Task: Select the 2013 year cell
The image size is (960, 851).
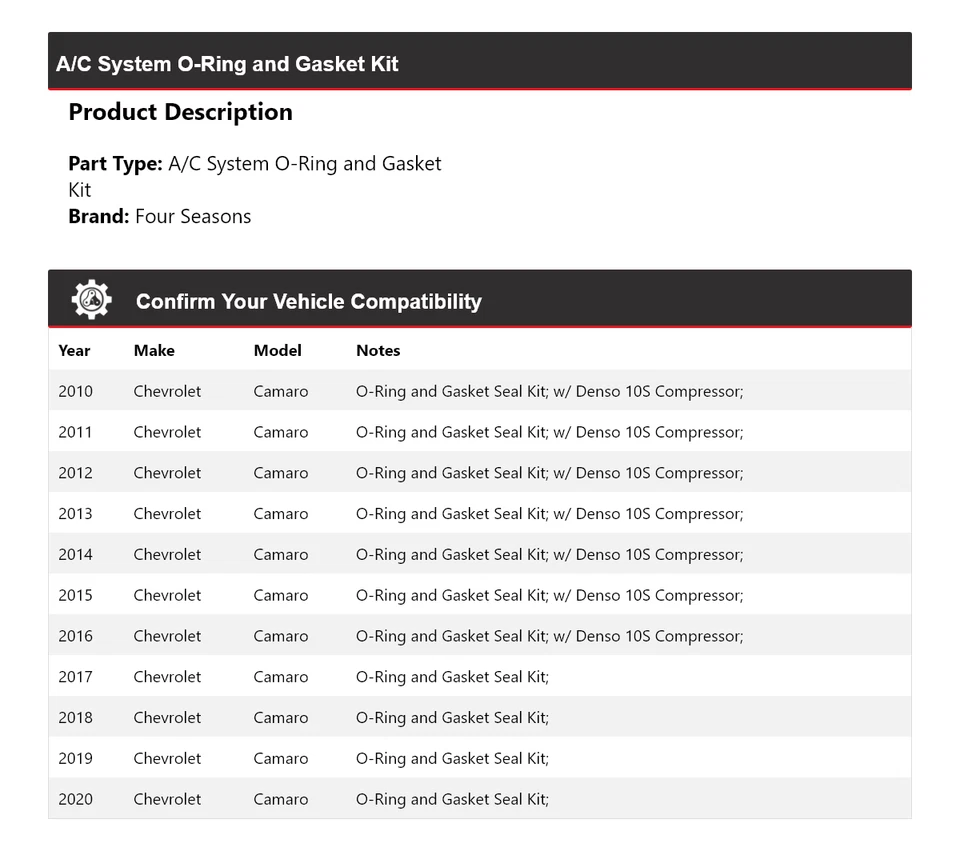Action: click(x=75, y=514)
